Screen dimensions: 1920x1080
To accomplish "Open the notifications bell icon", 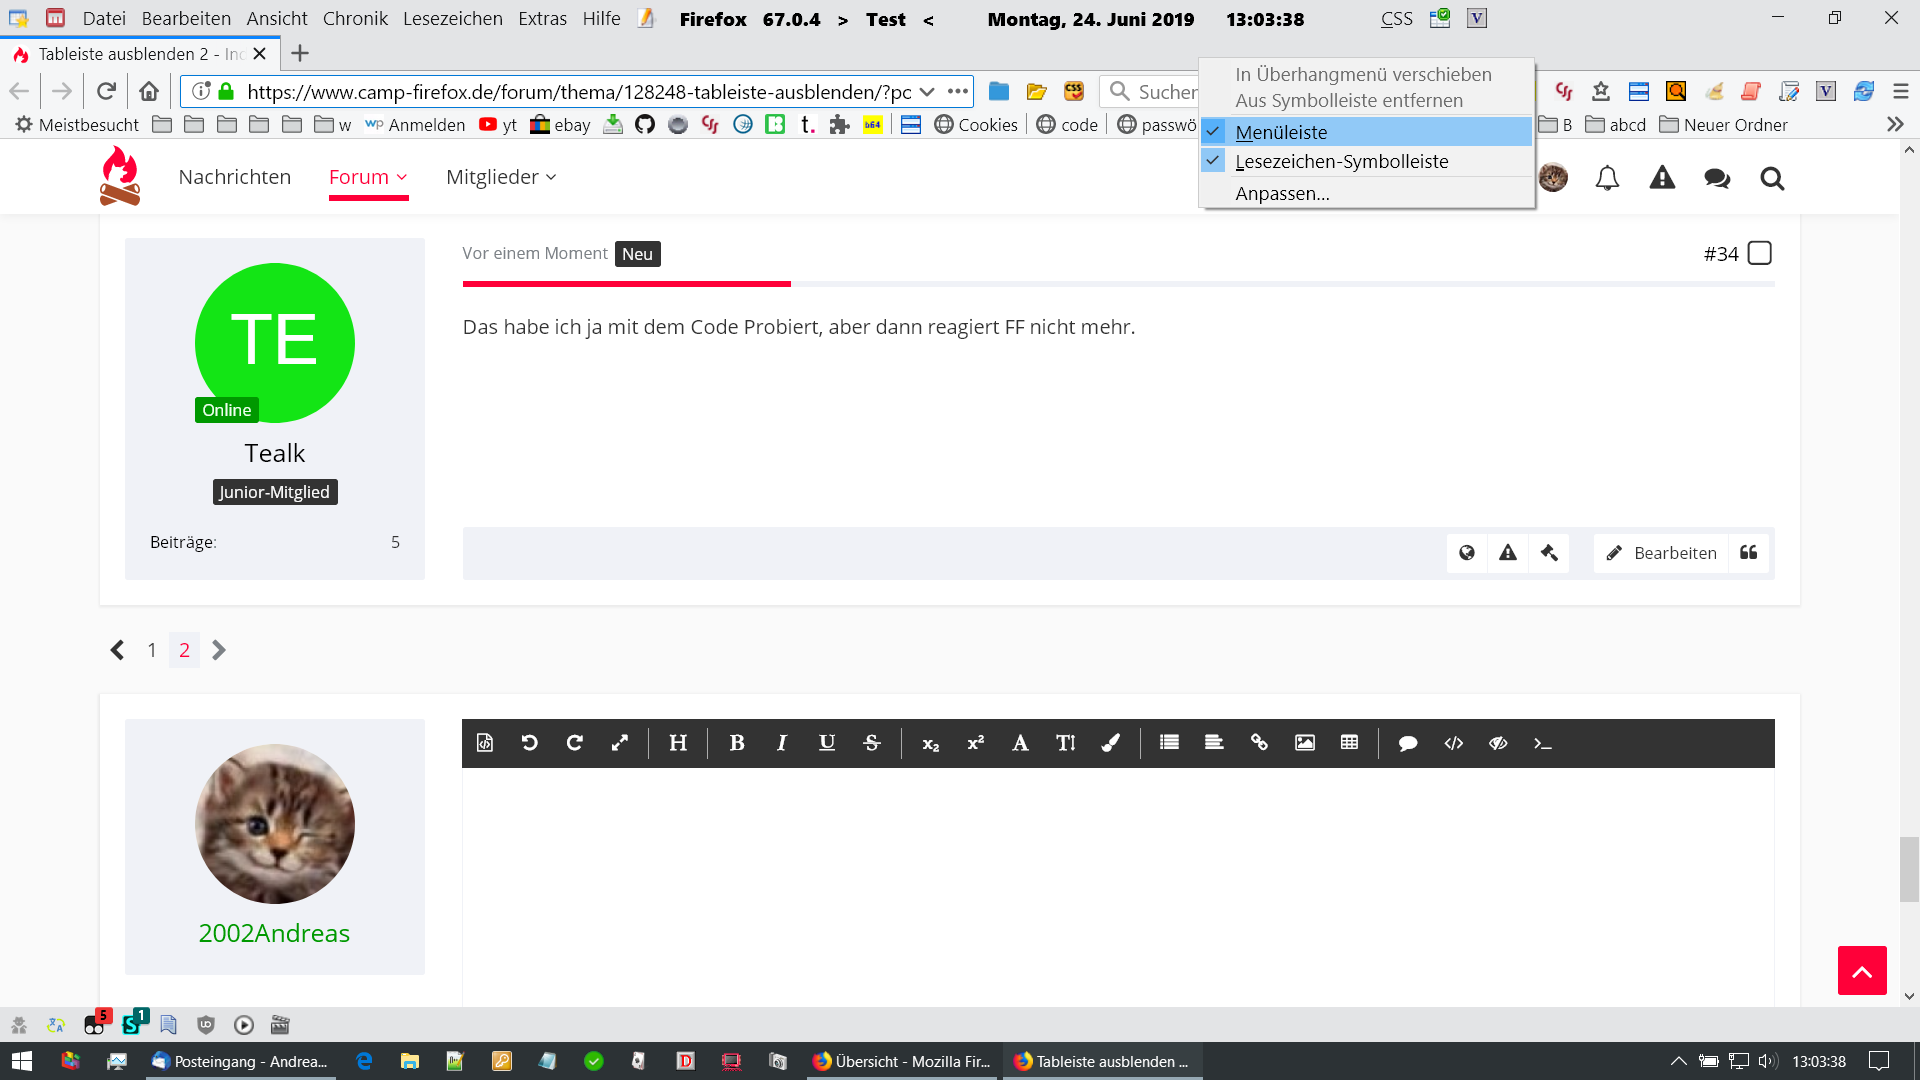I will [1607, 178].
